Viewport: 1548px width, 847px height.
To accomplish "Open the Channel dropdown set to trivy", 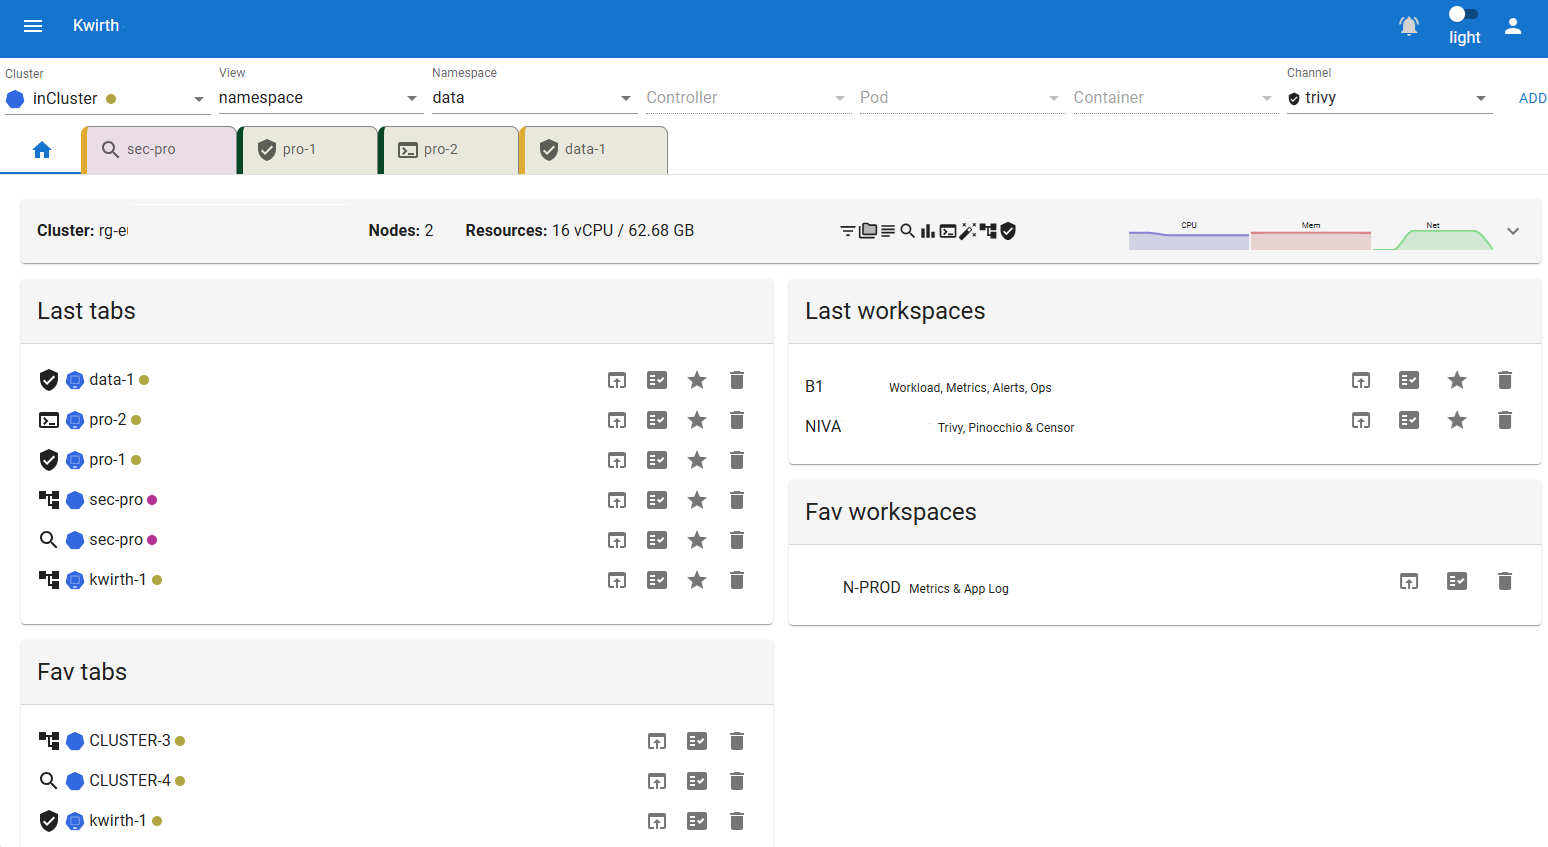I will (1390, 98).
